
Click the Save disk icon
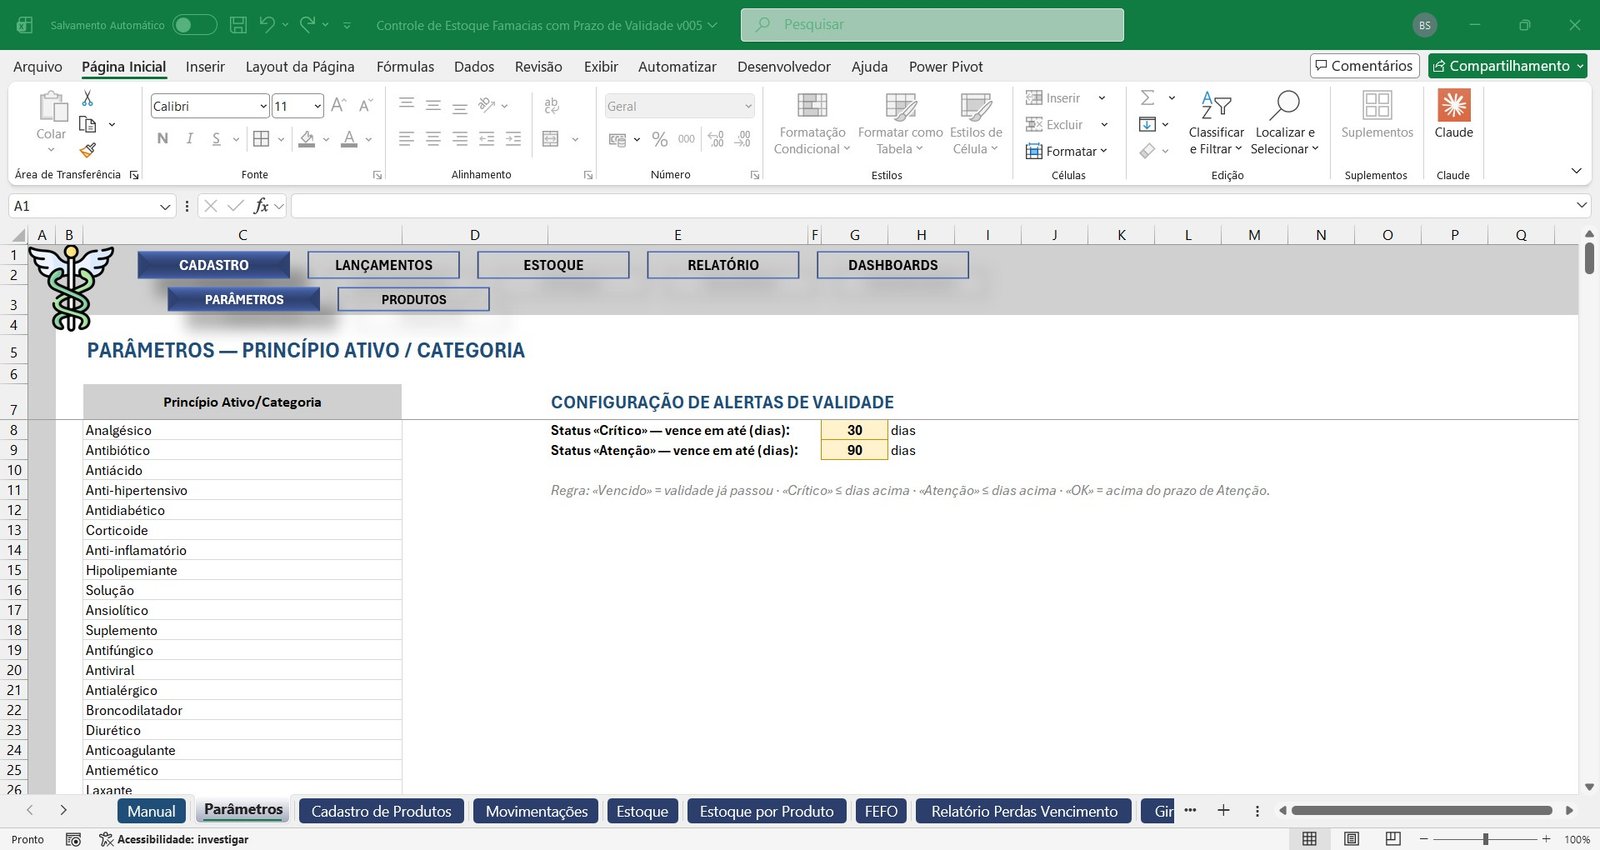coord(238,25)
